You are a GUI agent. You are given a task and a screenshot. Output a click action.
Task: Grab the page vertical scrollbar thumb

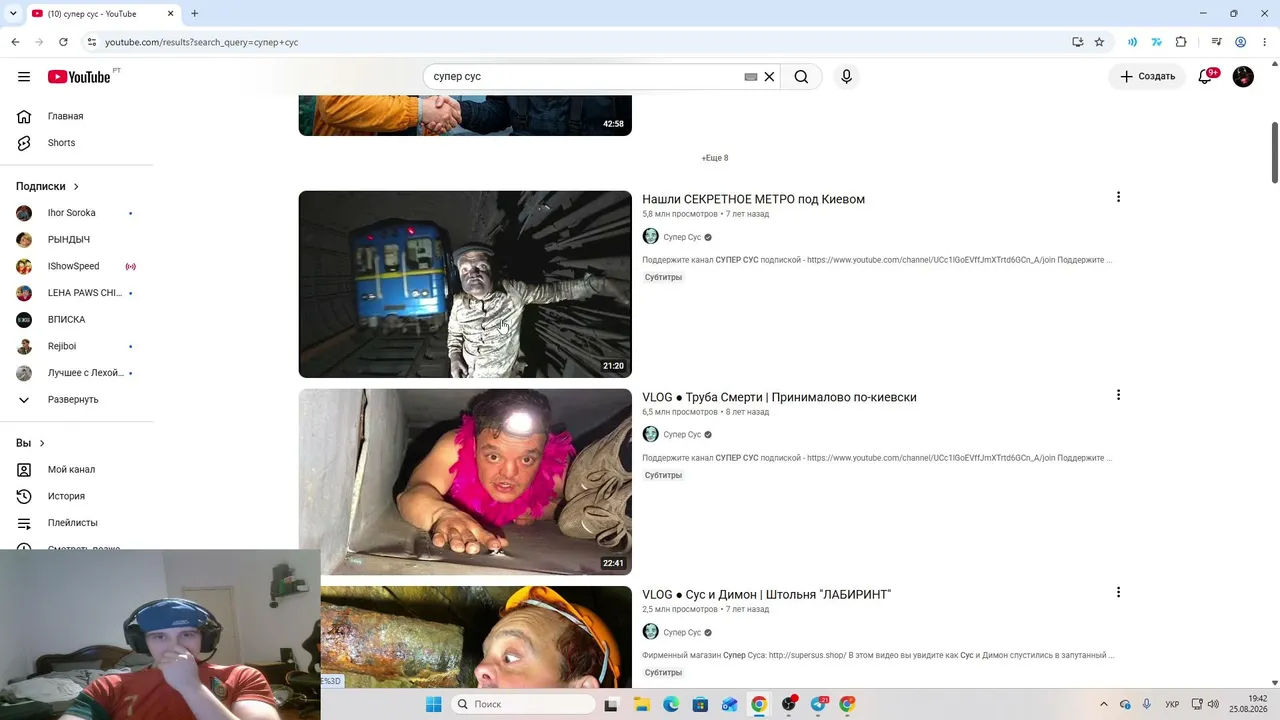[x=1275, y=152]
